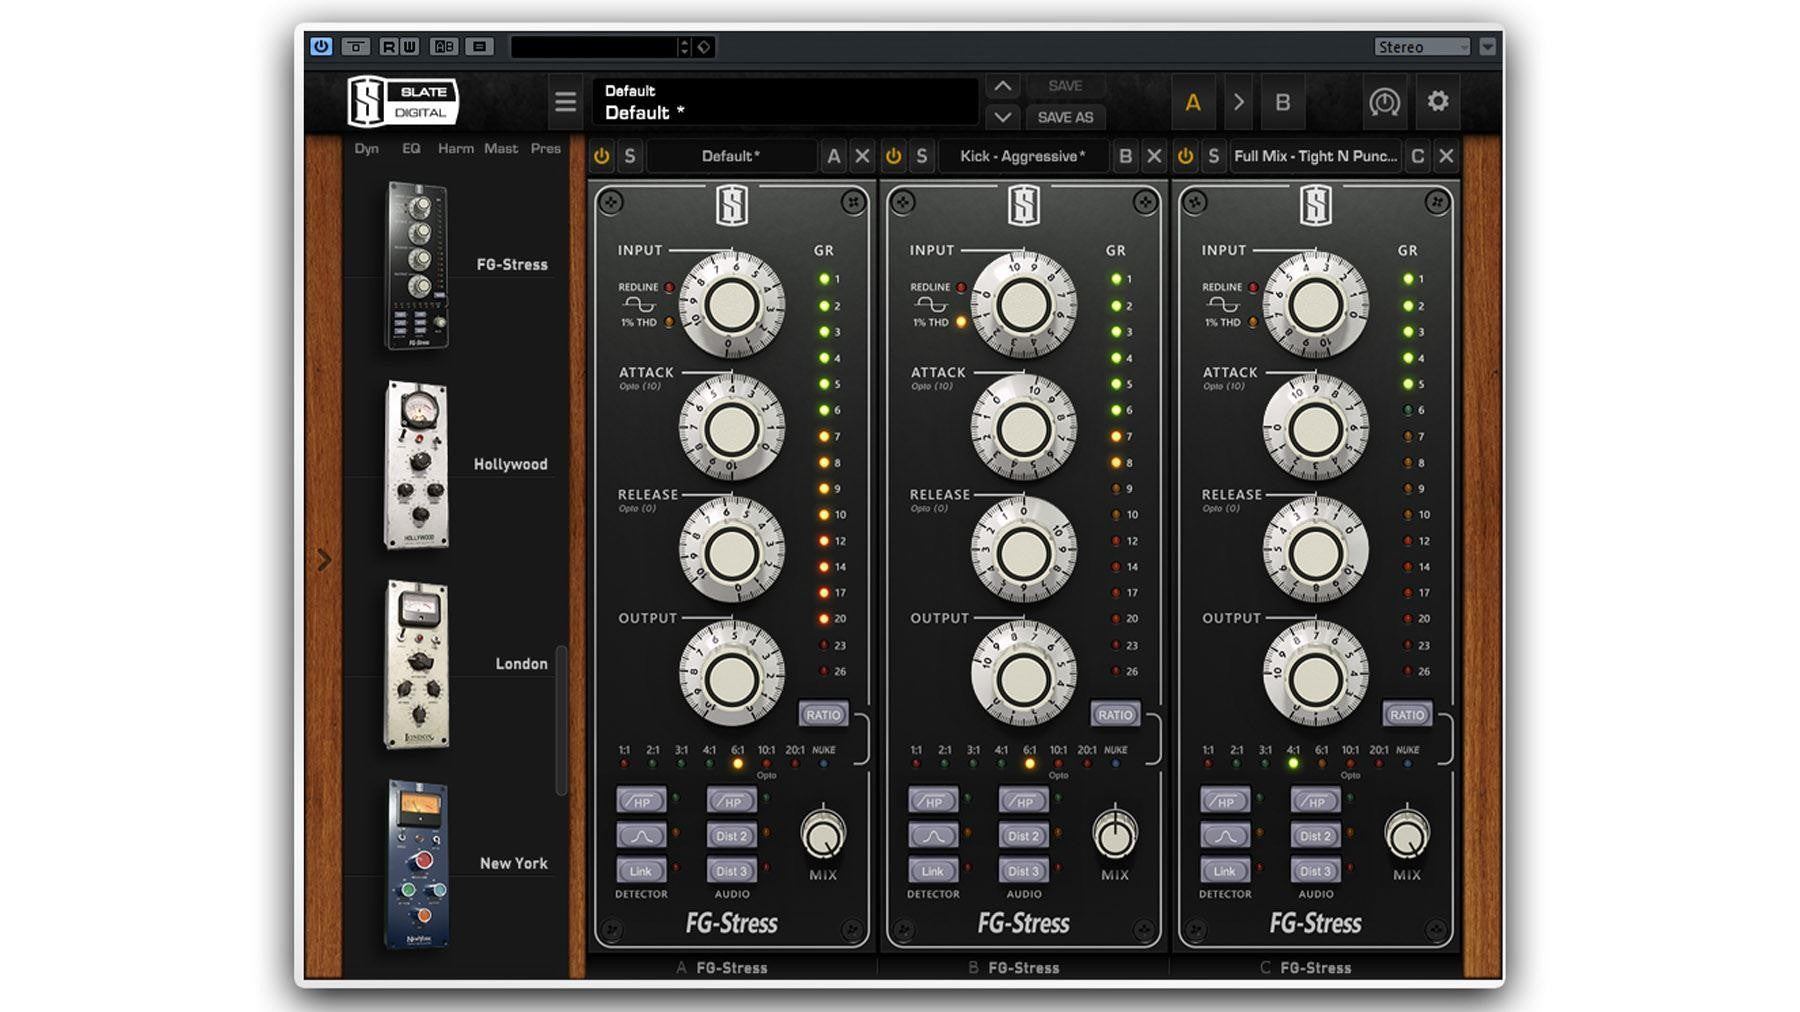Open Full Mix - Tight N Punch preset dropdown
This screenshot has width=1800, height=1012.
1315,156
